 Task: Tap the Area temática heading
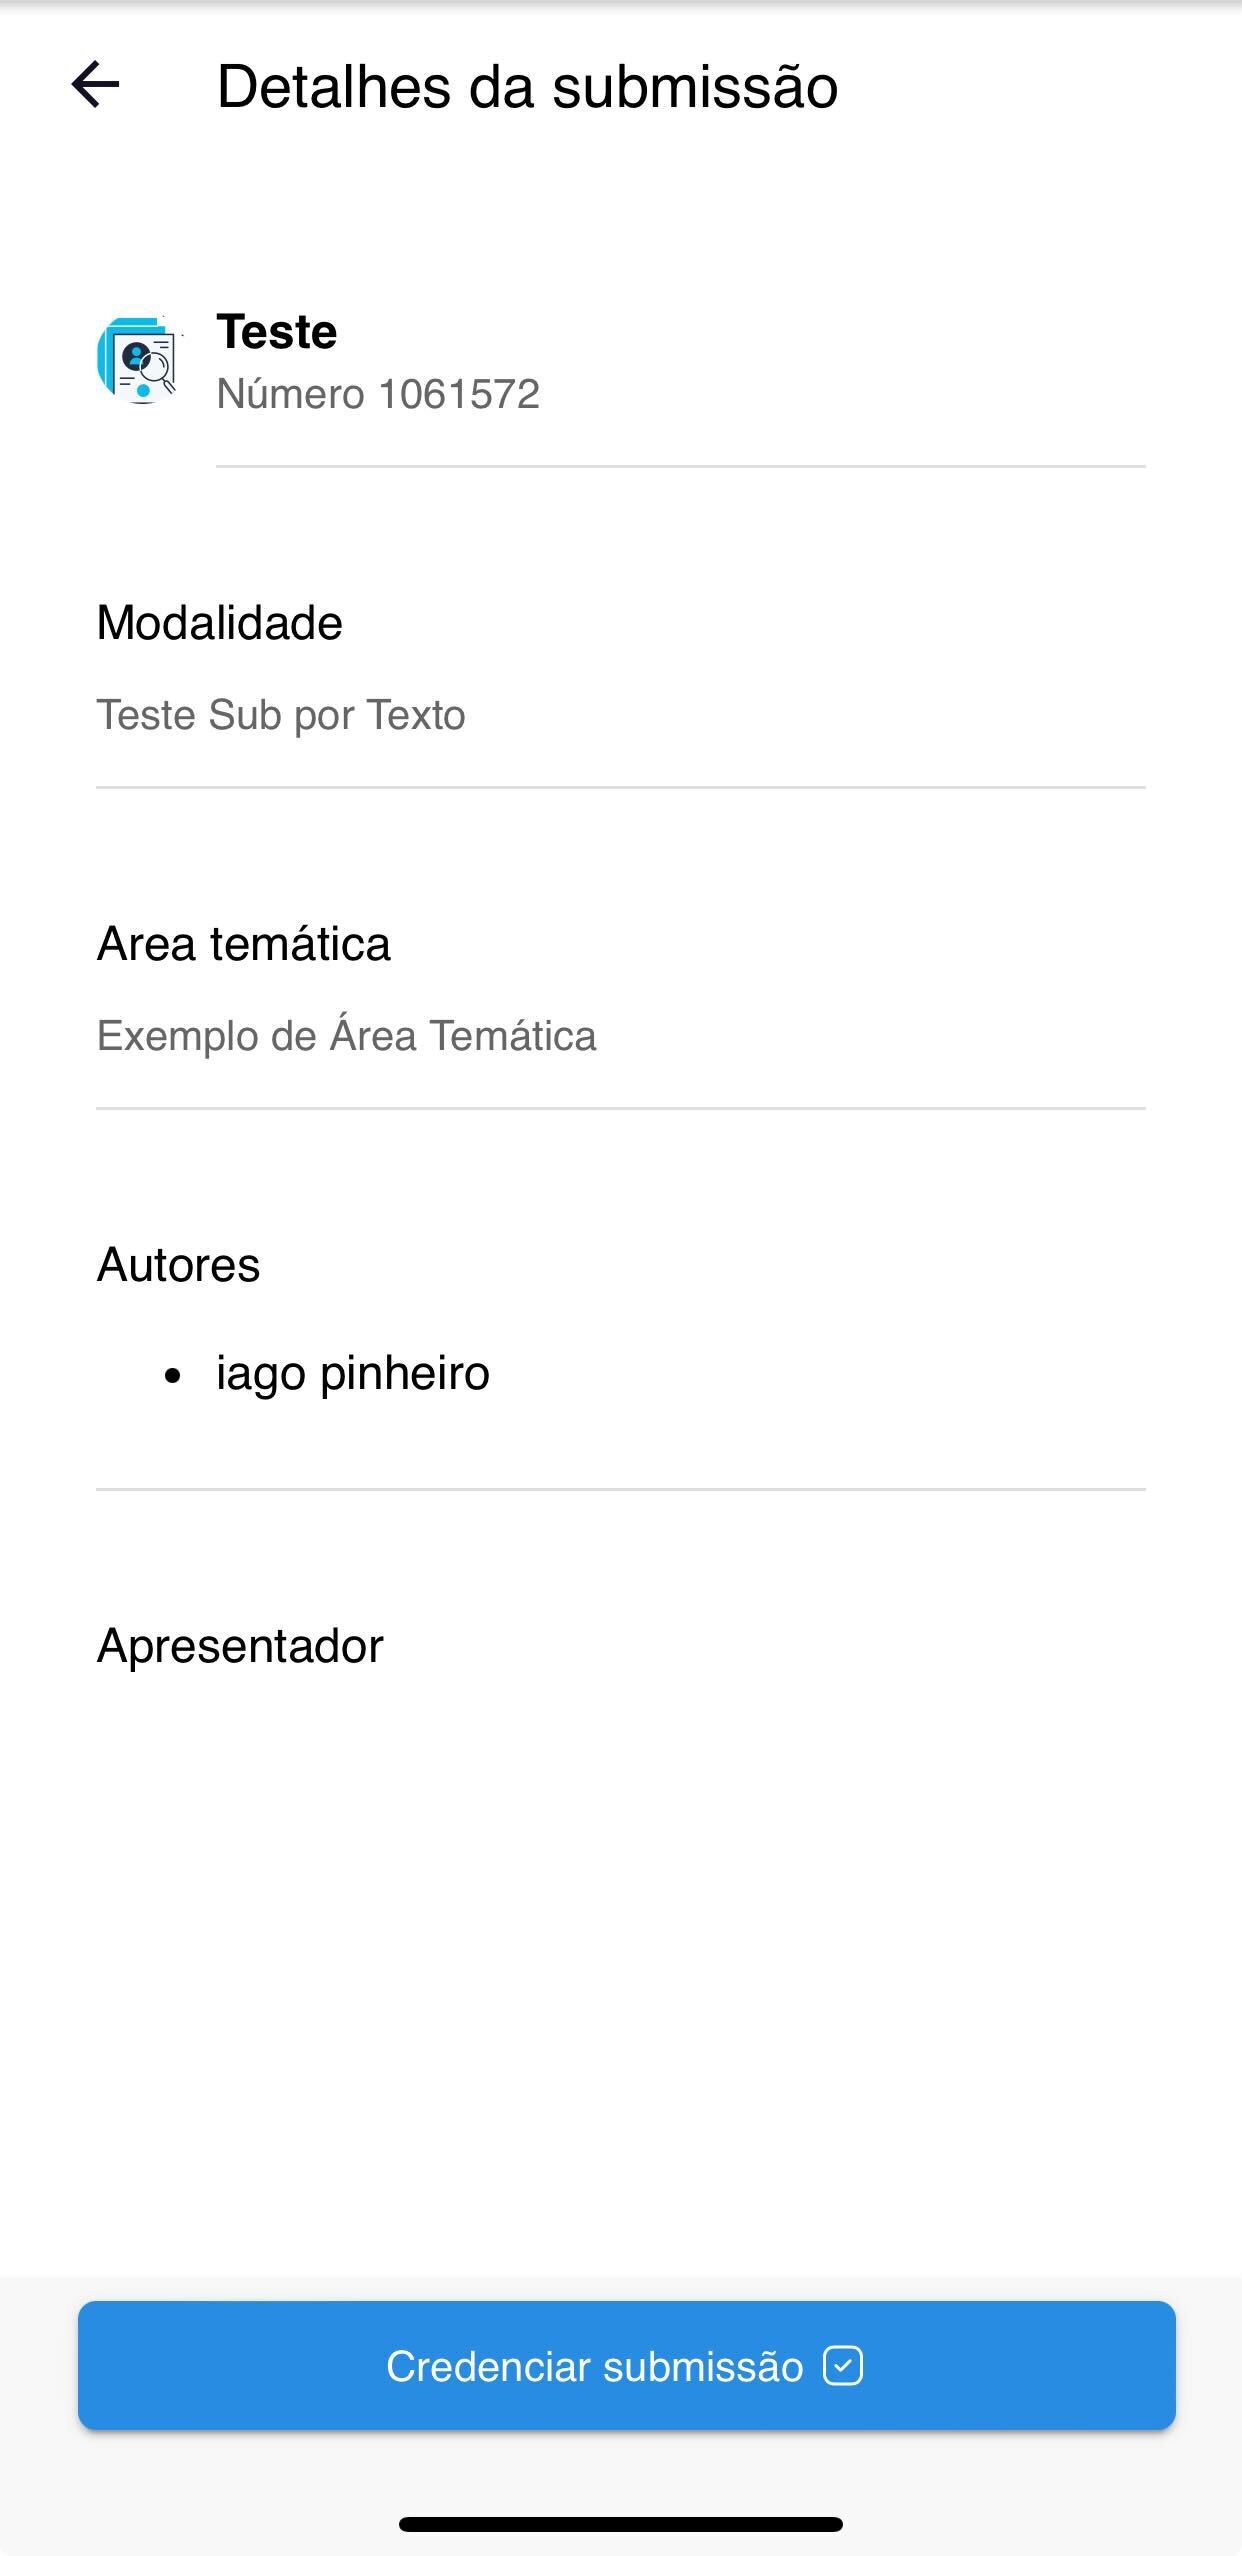click(x=243, y=944)
